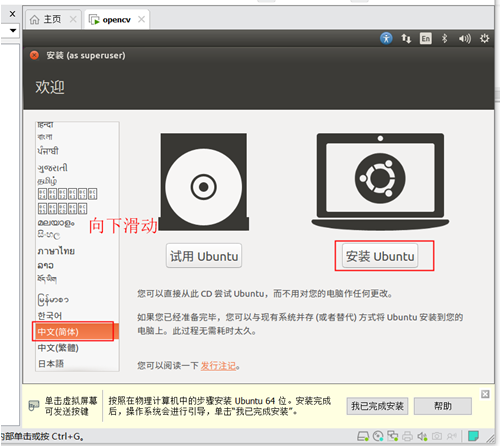
Task: Dismiss the yellow install hint bar
Action: pyautogui.click(x=485, y=394)
